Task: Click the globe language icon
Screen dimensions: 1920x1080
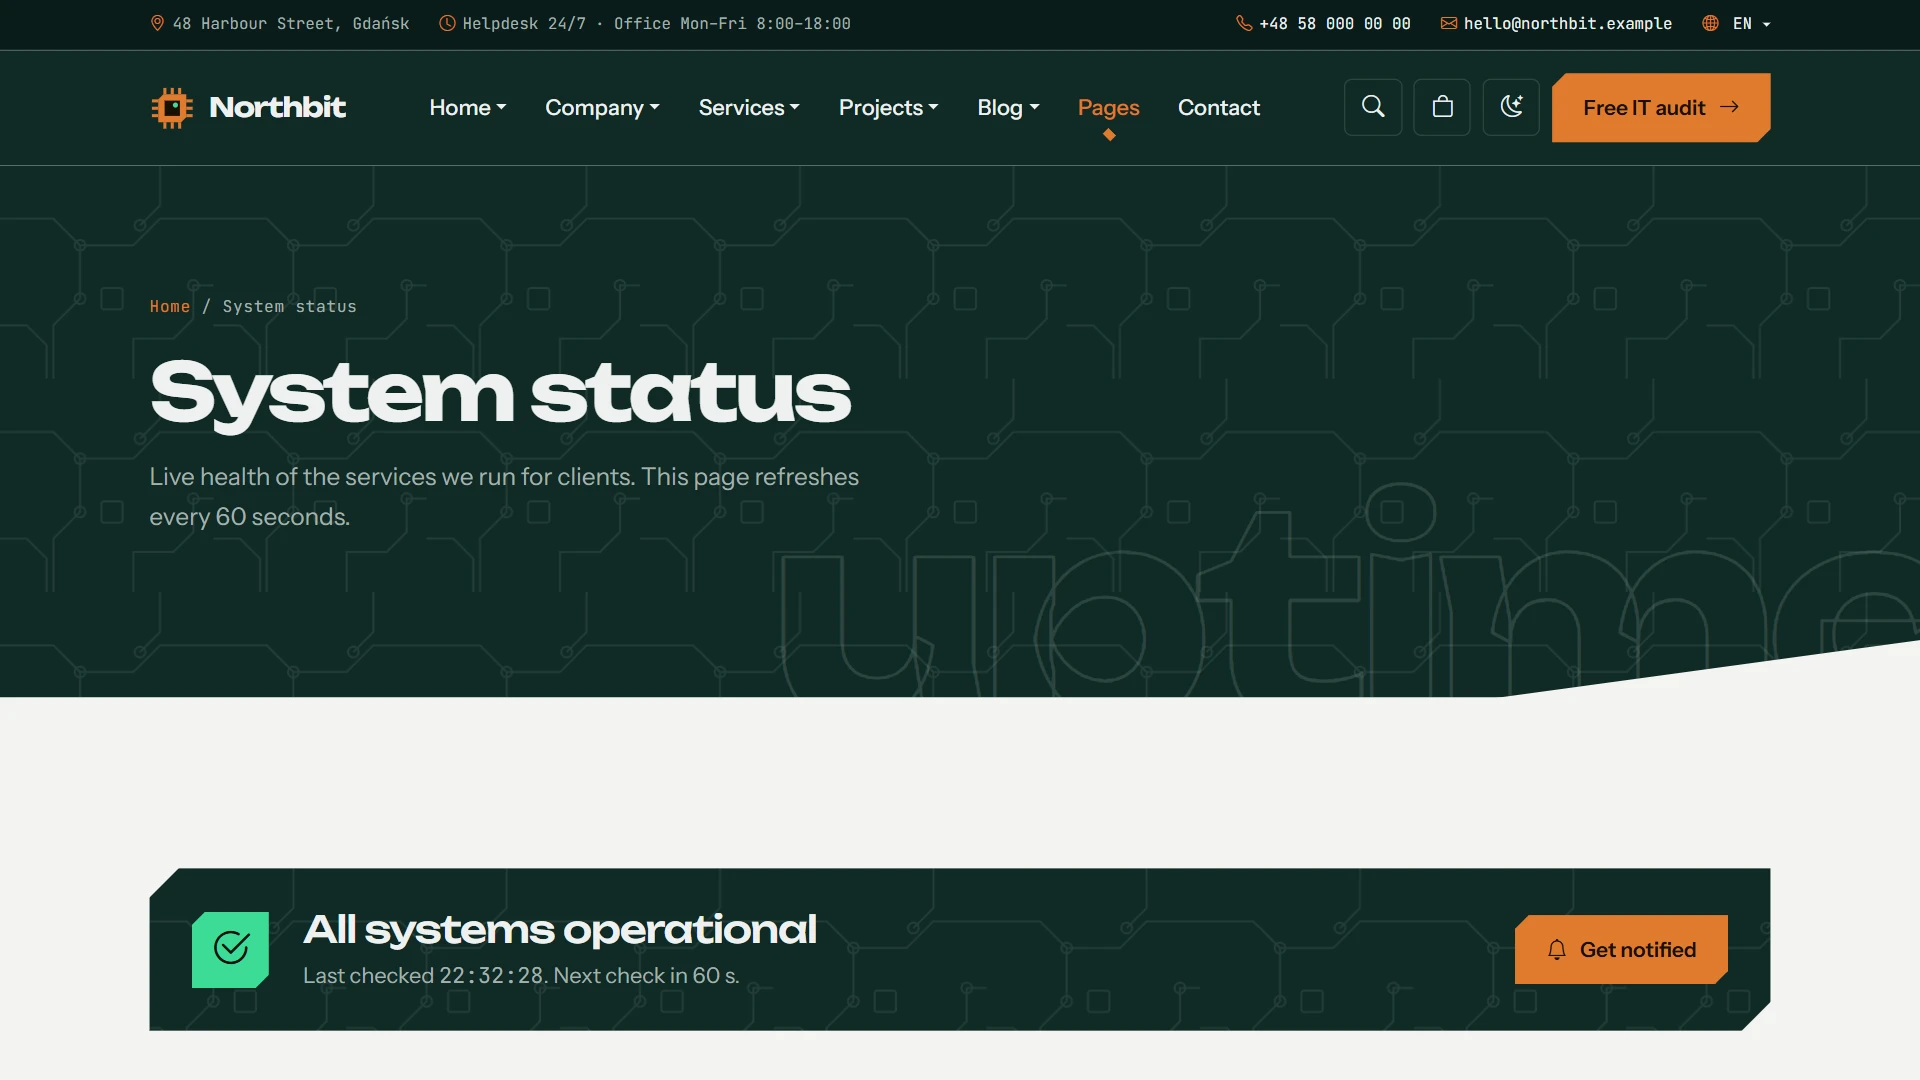Action: click(1711, 23)
